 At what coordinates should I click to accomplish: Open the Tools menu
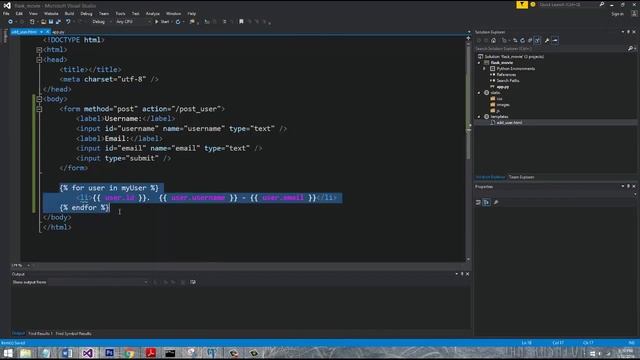[x=120, y=13]
